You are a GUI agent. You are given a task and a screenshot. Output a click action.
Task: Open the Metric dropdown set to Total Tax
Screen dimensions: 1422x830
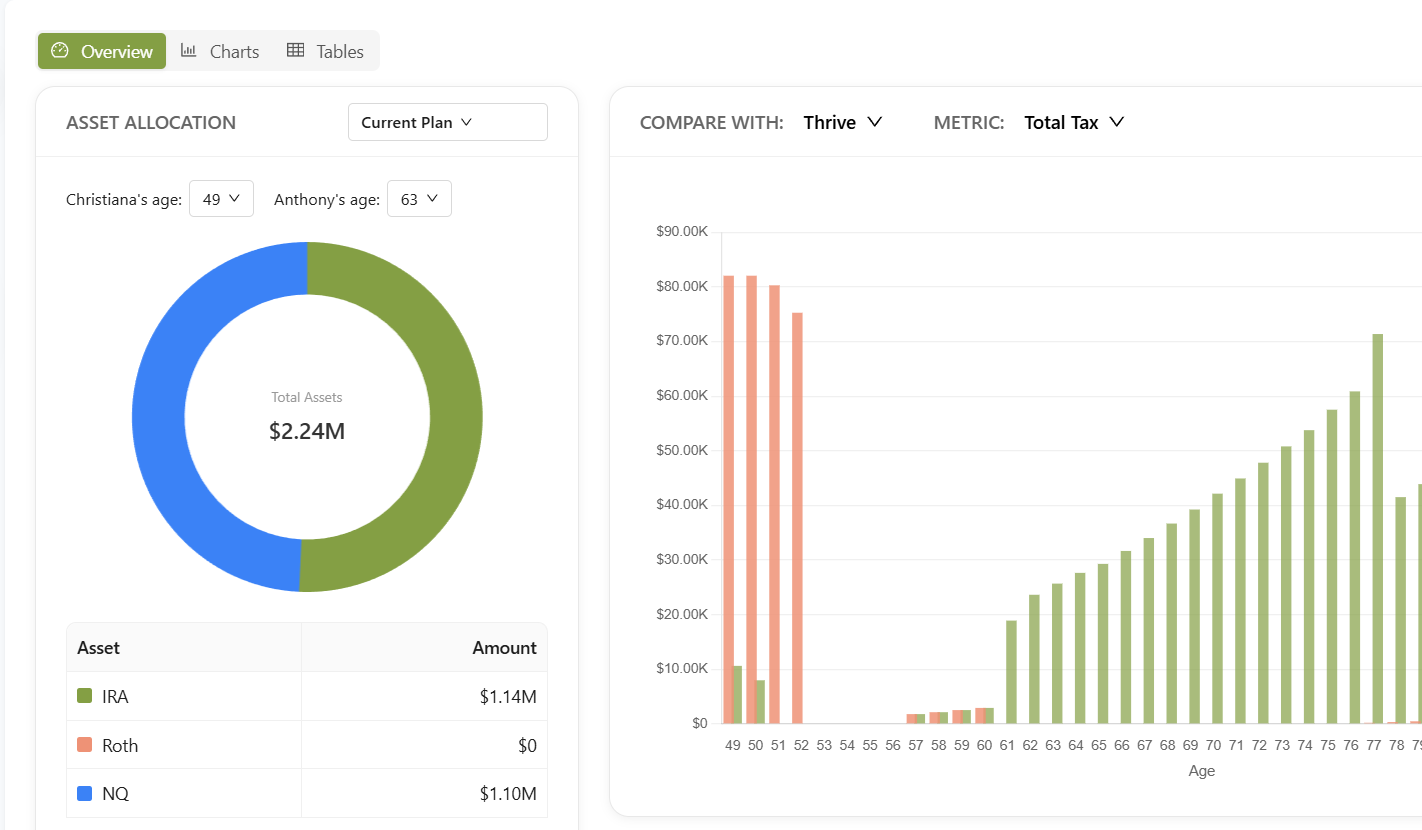[1074, 122]
